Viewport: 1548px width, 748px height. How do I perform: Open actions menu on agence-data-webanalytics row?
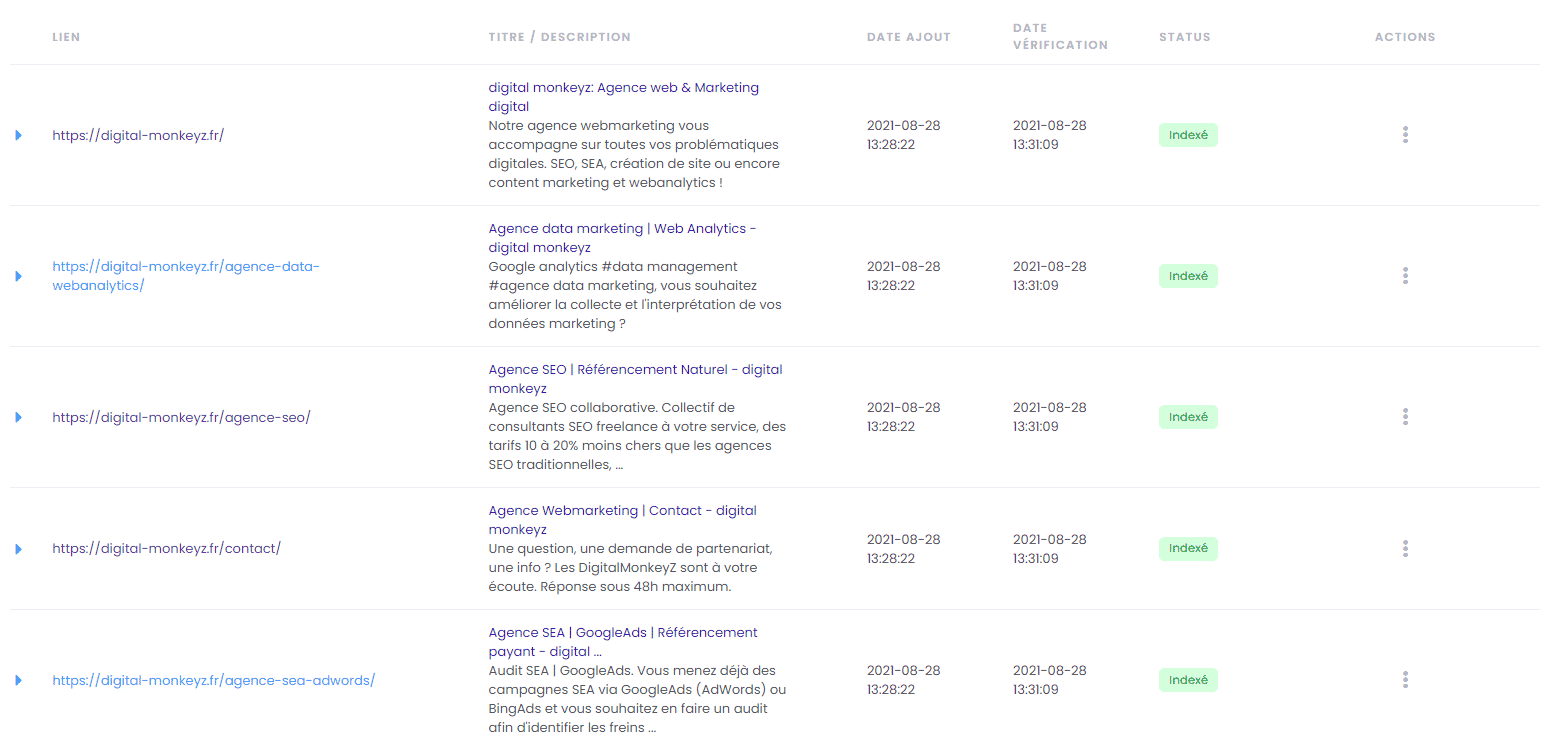pos(1405,275)
